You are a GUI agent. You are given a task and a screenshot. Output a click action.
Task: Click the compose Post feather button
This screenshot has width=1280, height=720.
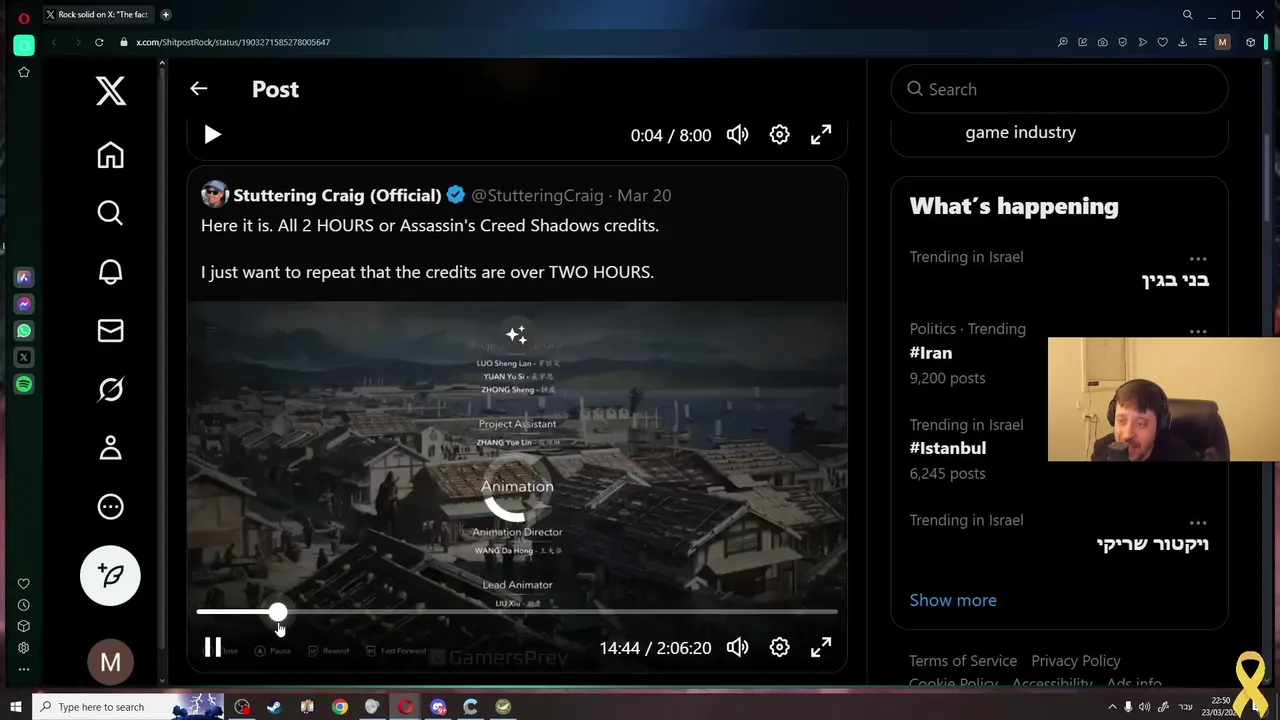[x=110, y=575]
